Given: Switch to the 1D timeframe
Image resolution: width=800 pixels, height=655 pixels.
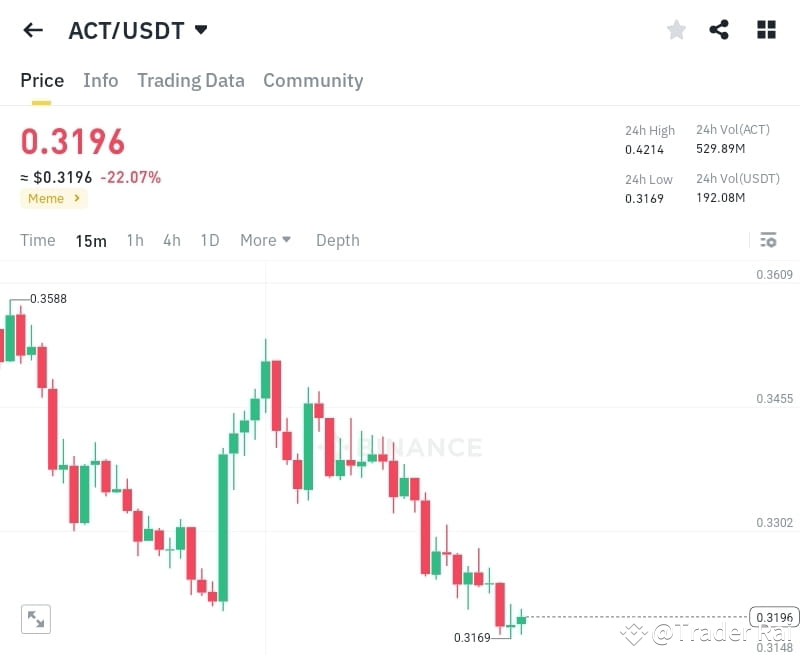Looking at the screenshot, I should click(x=210, y=240).
